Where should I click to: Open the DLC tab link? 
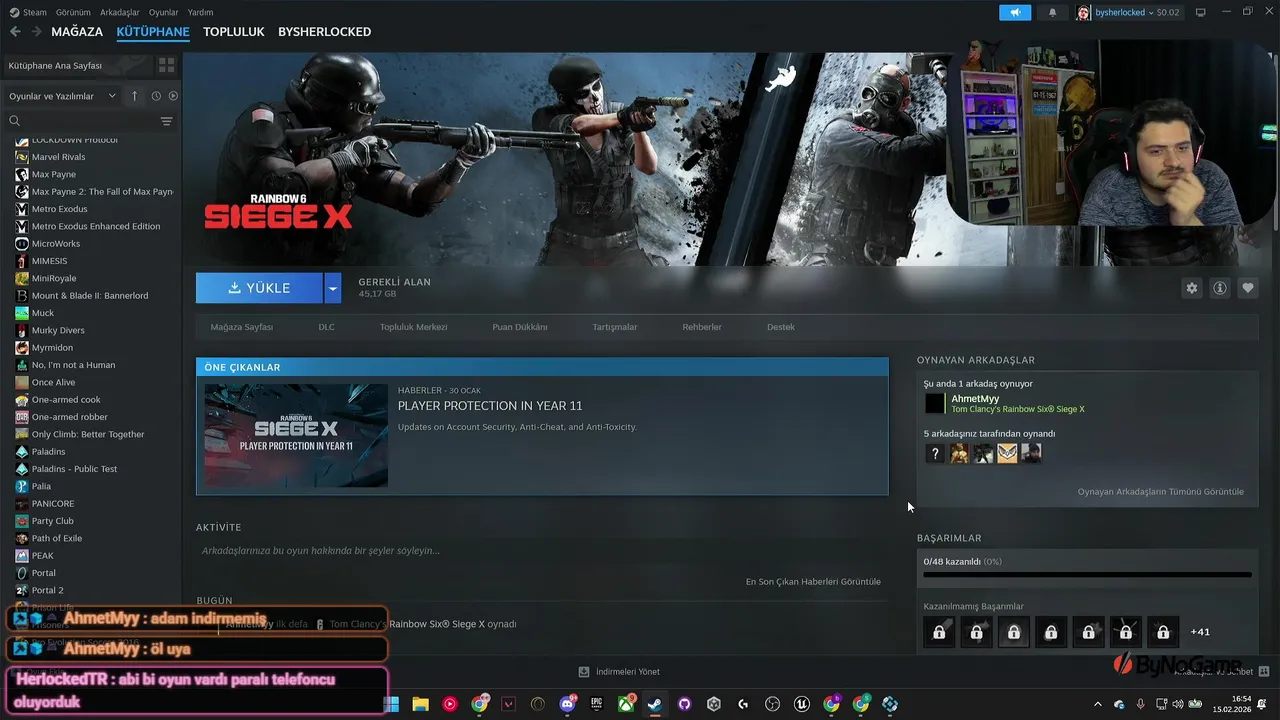click(327, 327)
